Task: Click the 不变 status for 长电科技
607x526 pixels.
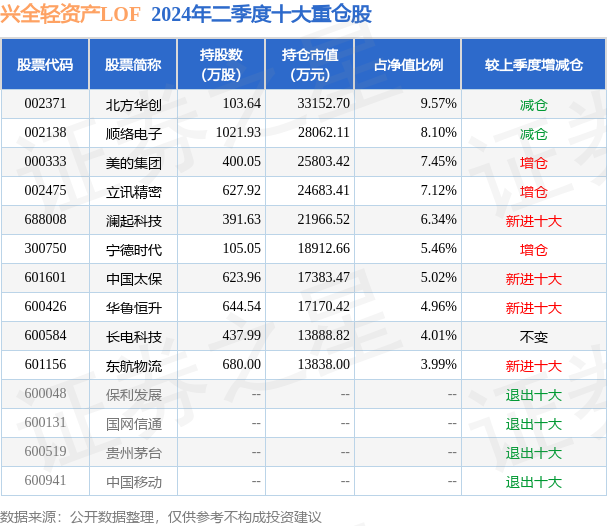Action: tap(533, 337)
